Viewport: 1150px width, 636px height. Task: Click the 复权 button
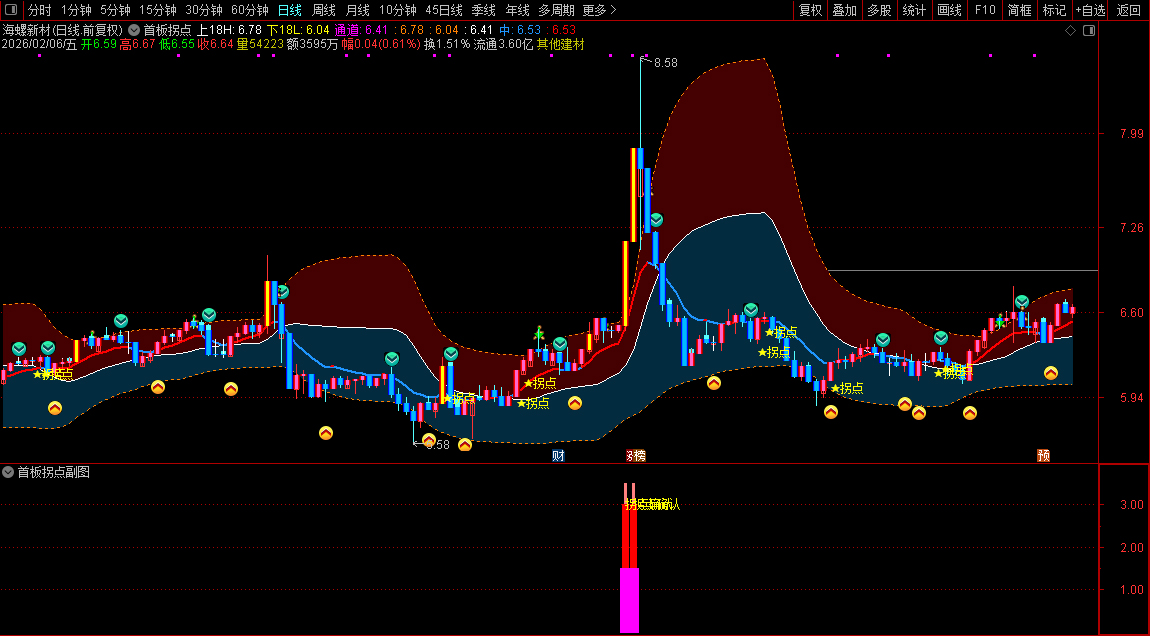810,10
